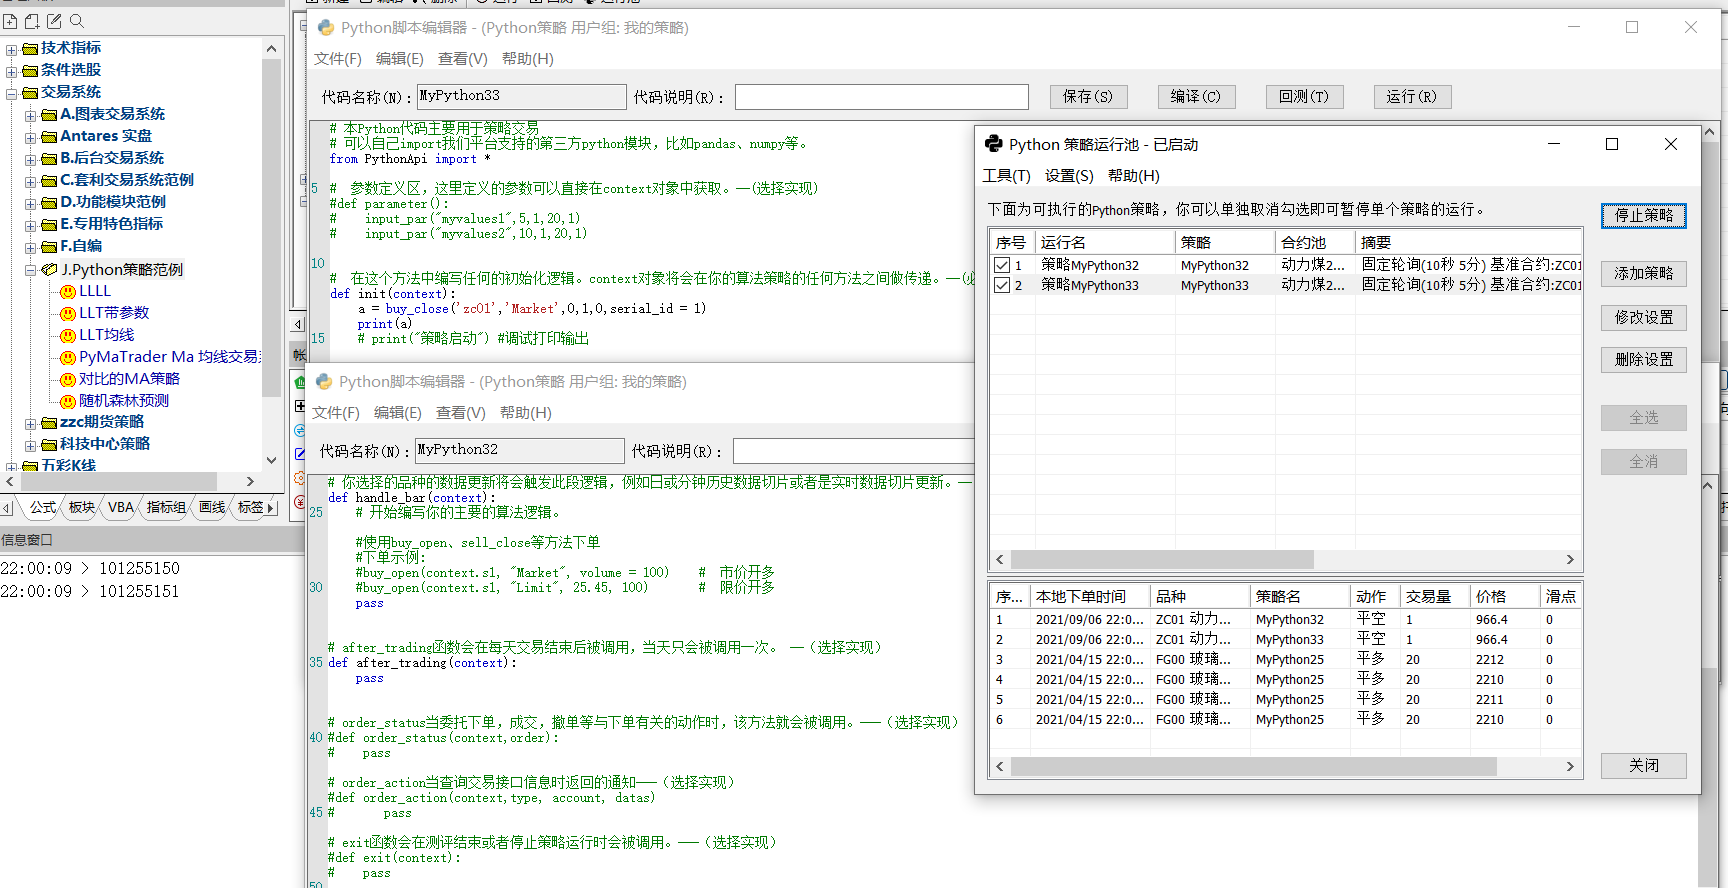This screenshot has height=888, width=1728.
Task: Click the folder icon of Antares 实盘
Action: (x=49, y=137)
